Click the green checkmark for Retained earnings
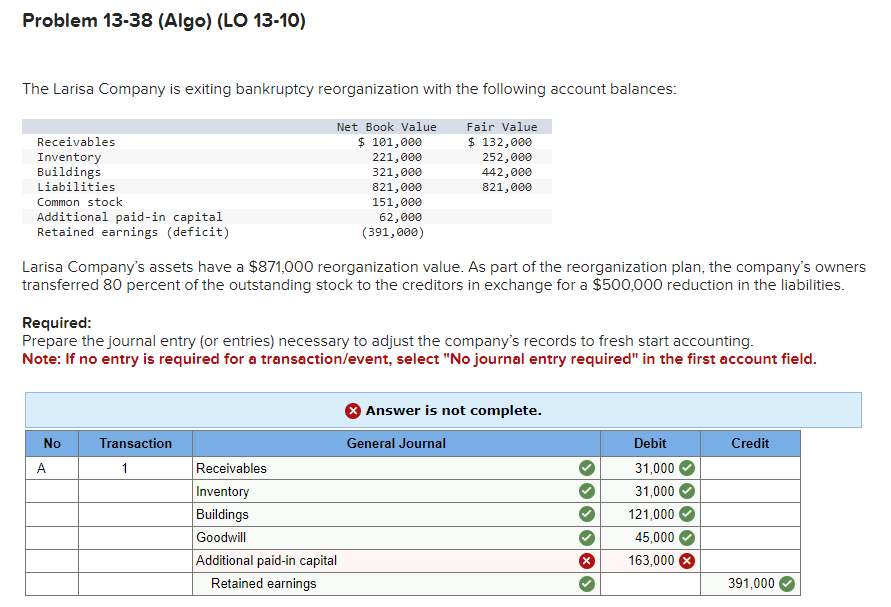Image resolution: width=891 pixels, height=607 pixels. pos(587,584)
